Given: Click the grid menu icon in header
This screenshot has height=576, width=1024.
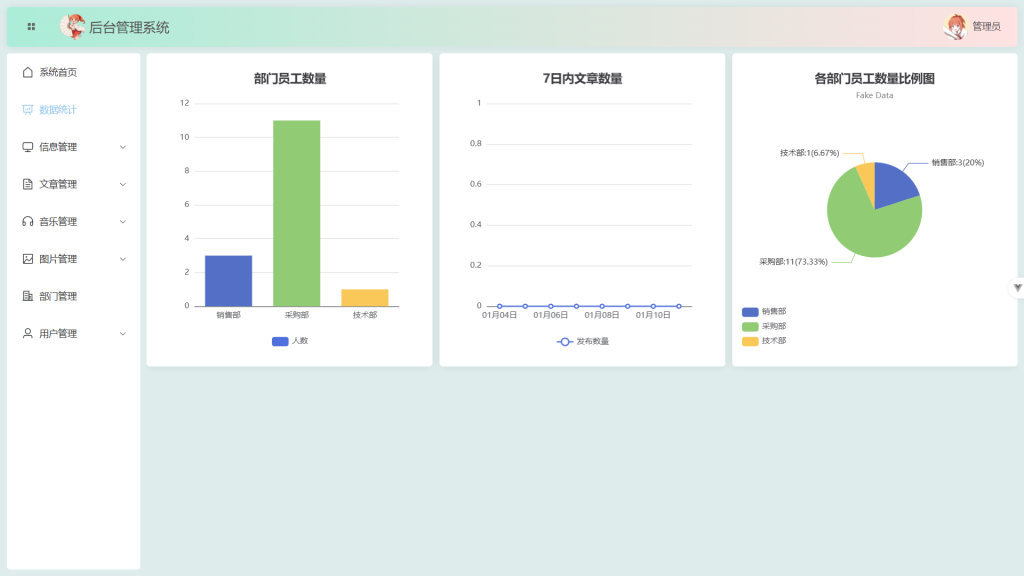Looking at the screenshot, I should click(31, 27).
